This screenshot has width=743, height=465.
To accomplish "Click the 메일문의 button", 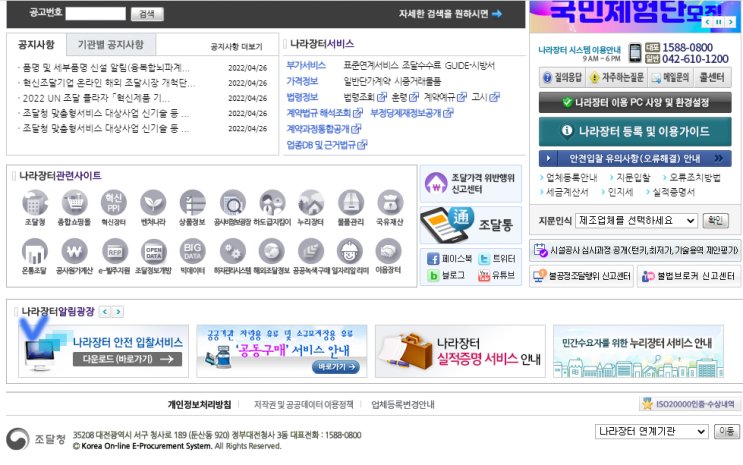I will pos(670,77).
